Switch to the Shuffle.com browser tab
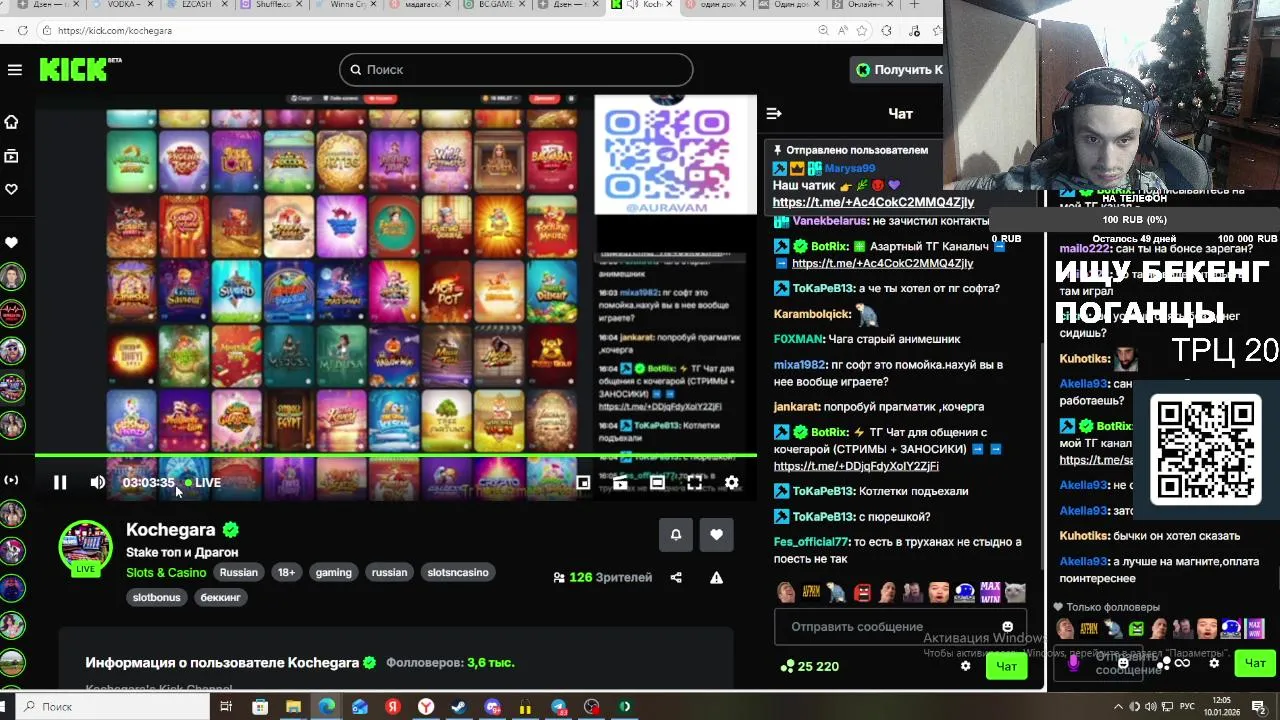Viewport: 1280px width, 720px height. point(273,5)
